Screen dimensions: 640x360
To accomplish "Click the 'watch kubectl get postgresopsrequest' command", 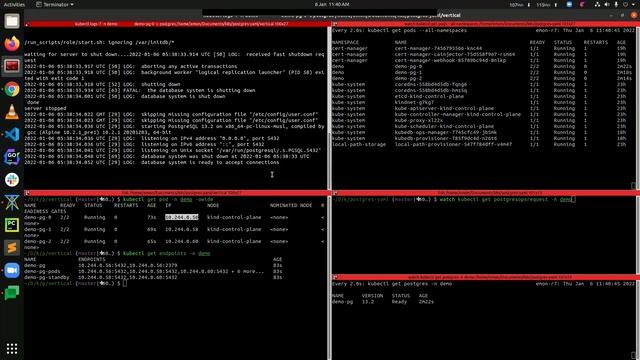I will pos(506,199).
